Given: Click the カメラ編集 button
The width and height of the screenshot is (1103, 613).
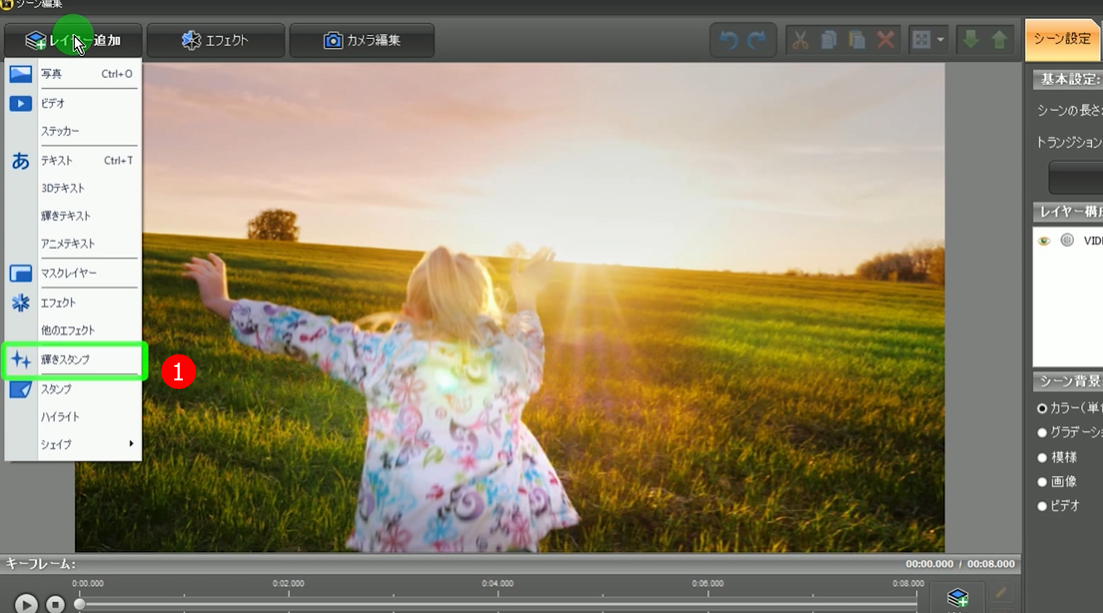Looking at the screenshot, I should [361, 41].
